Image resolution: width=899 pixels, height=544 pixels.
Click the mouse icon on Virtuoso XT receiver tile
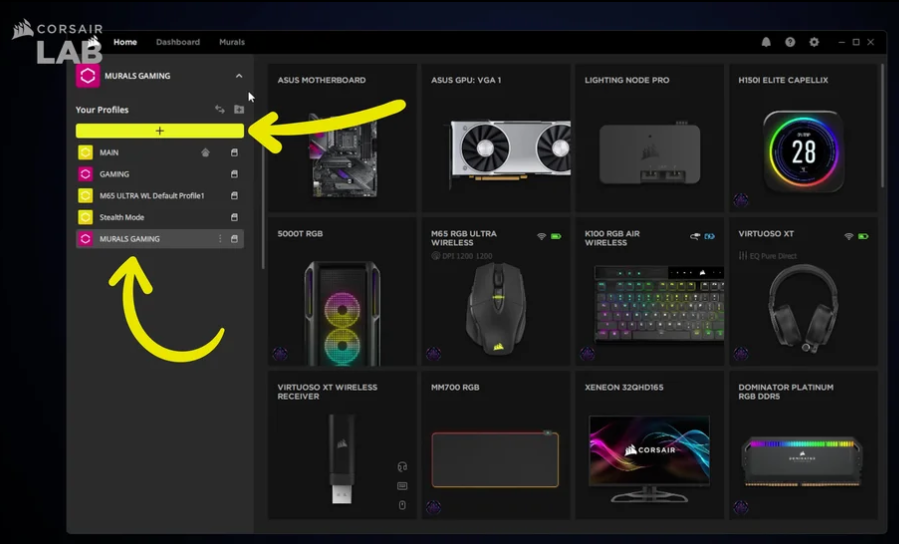(x=402, y=505)
